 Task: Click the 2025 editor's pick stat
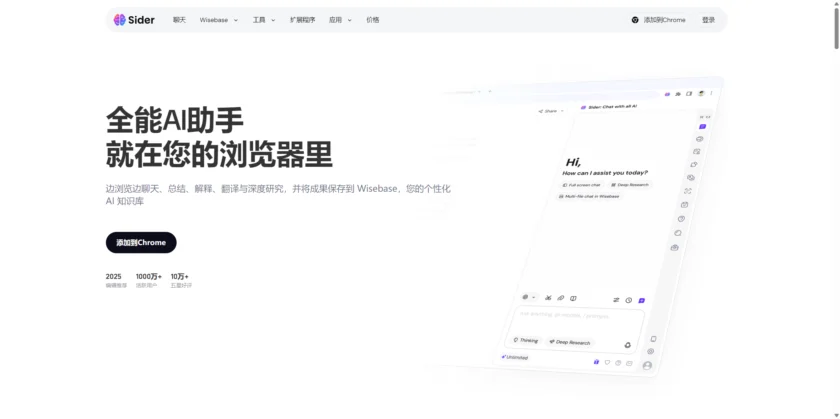pyautogui.click(x=116, y=281)
